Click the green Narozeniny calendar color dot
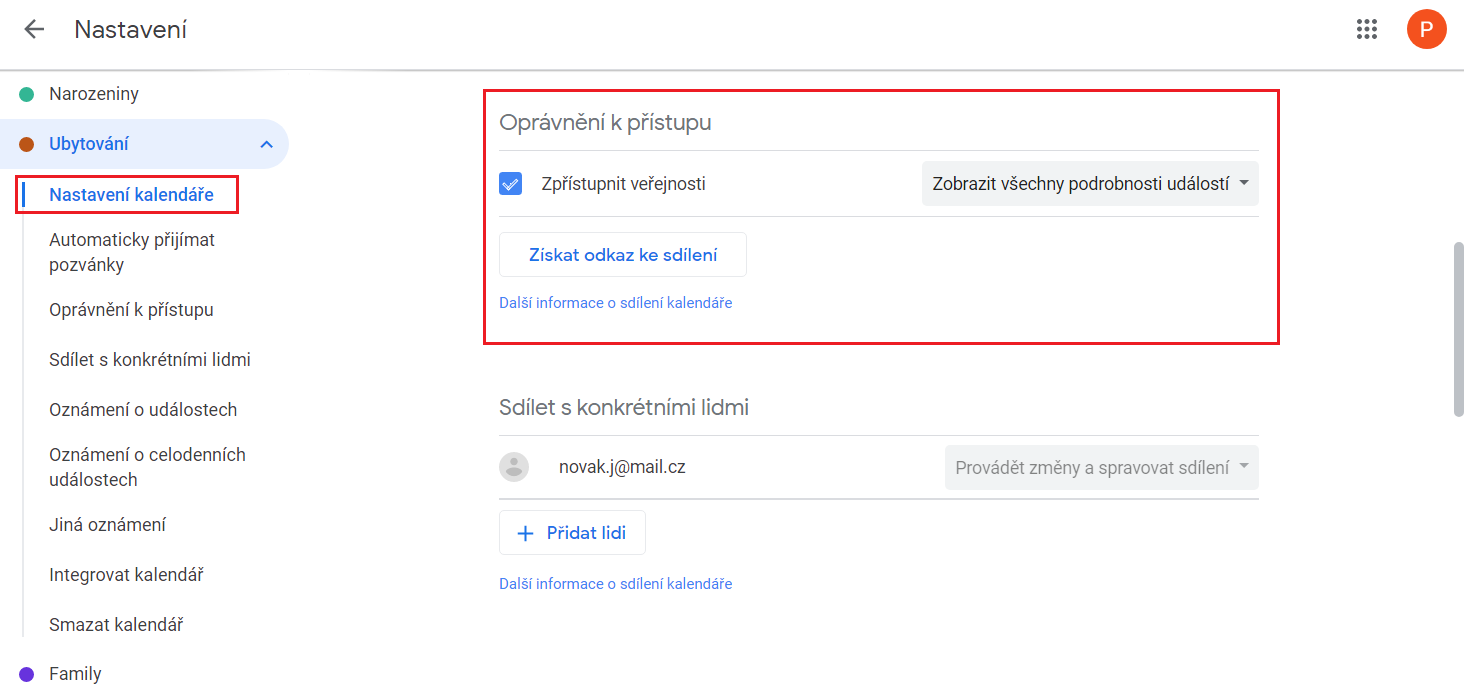 27,95
